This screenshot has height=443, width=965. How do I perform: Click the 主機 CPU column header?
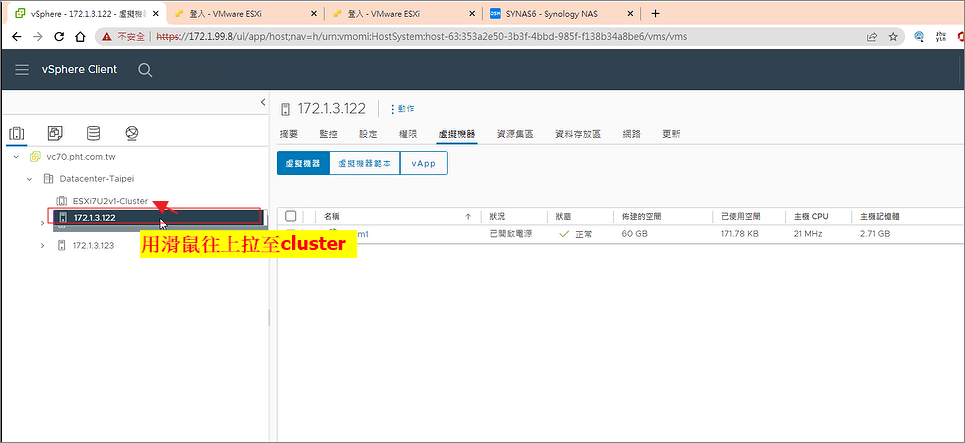[x=811, y=217]
